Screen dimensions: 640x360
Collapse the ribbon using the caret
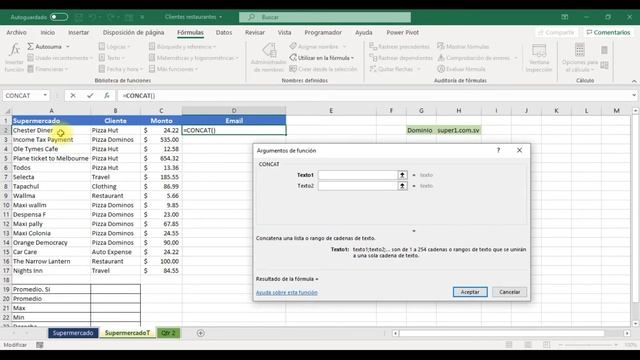click(x=634, y=81)
